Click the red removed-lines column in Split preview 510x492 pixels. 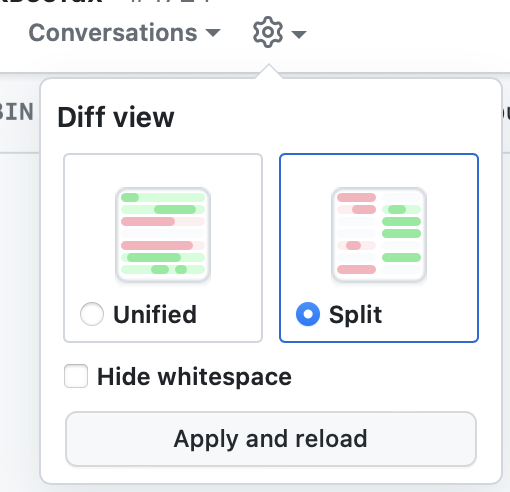(x=356, y=233)
